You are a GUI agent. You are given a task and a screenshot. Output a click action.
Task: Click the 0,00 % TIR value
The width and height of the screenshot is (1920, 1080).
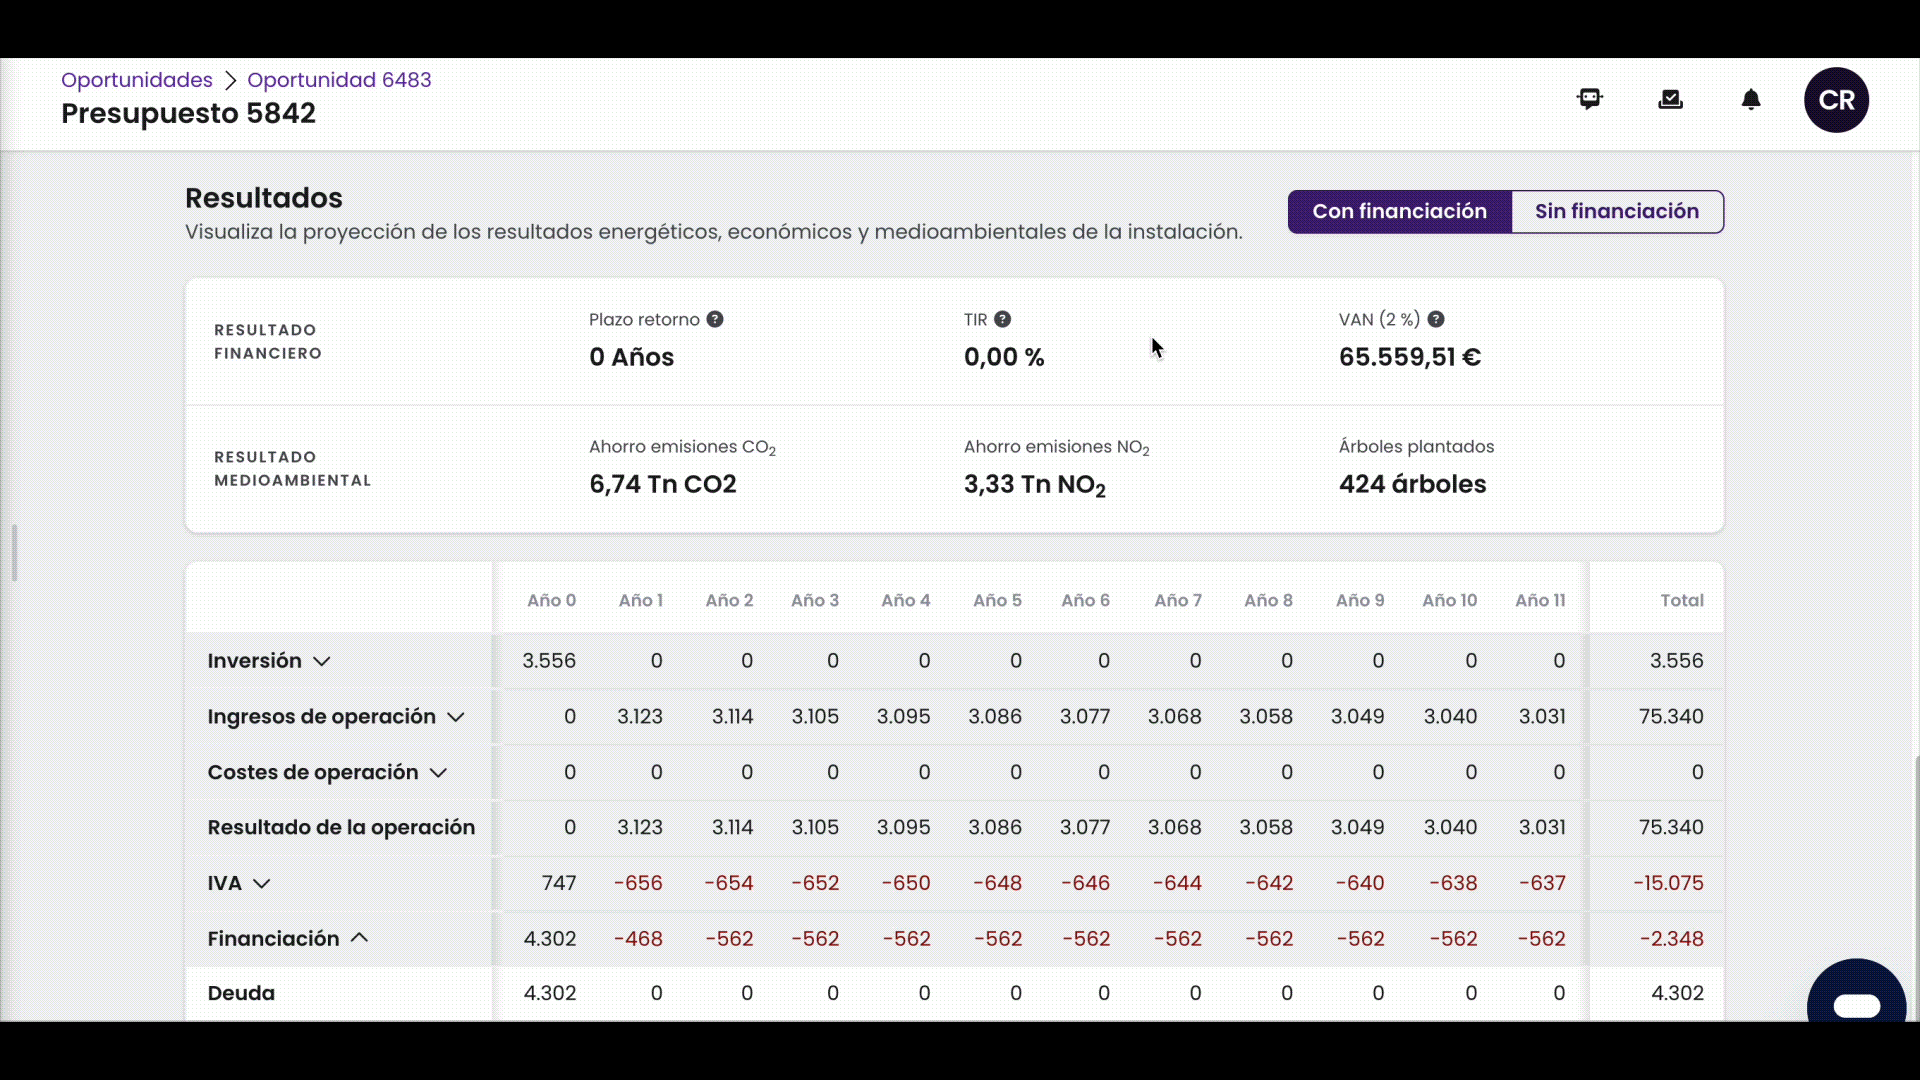coord(1004,357)
